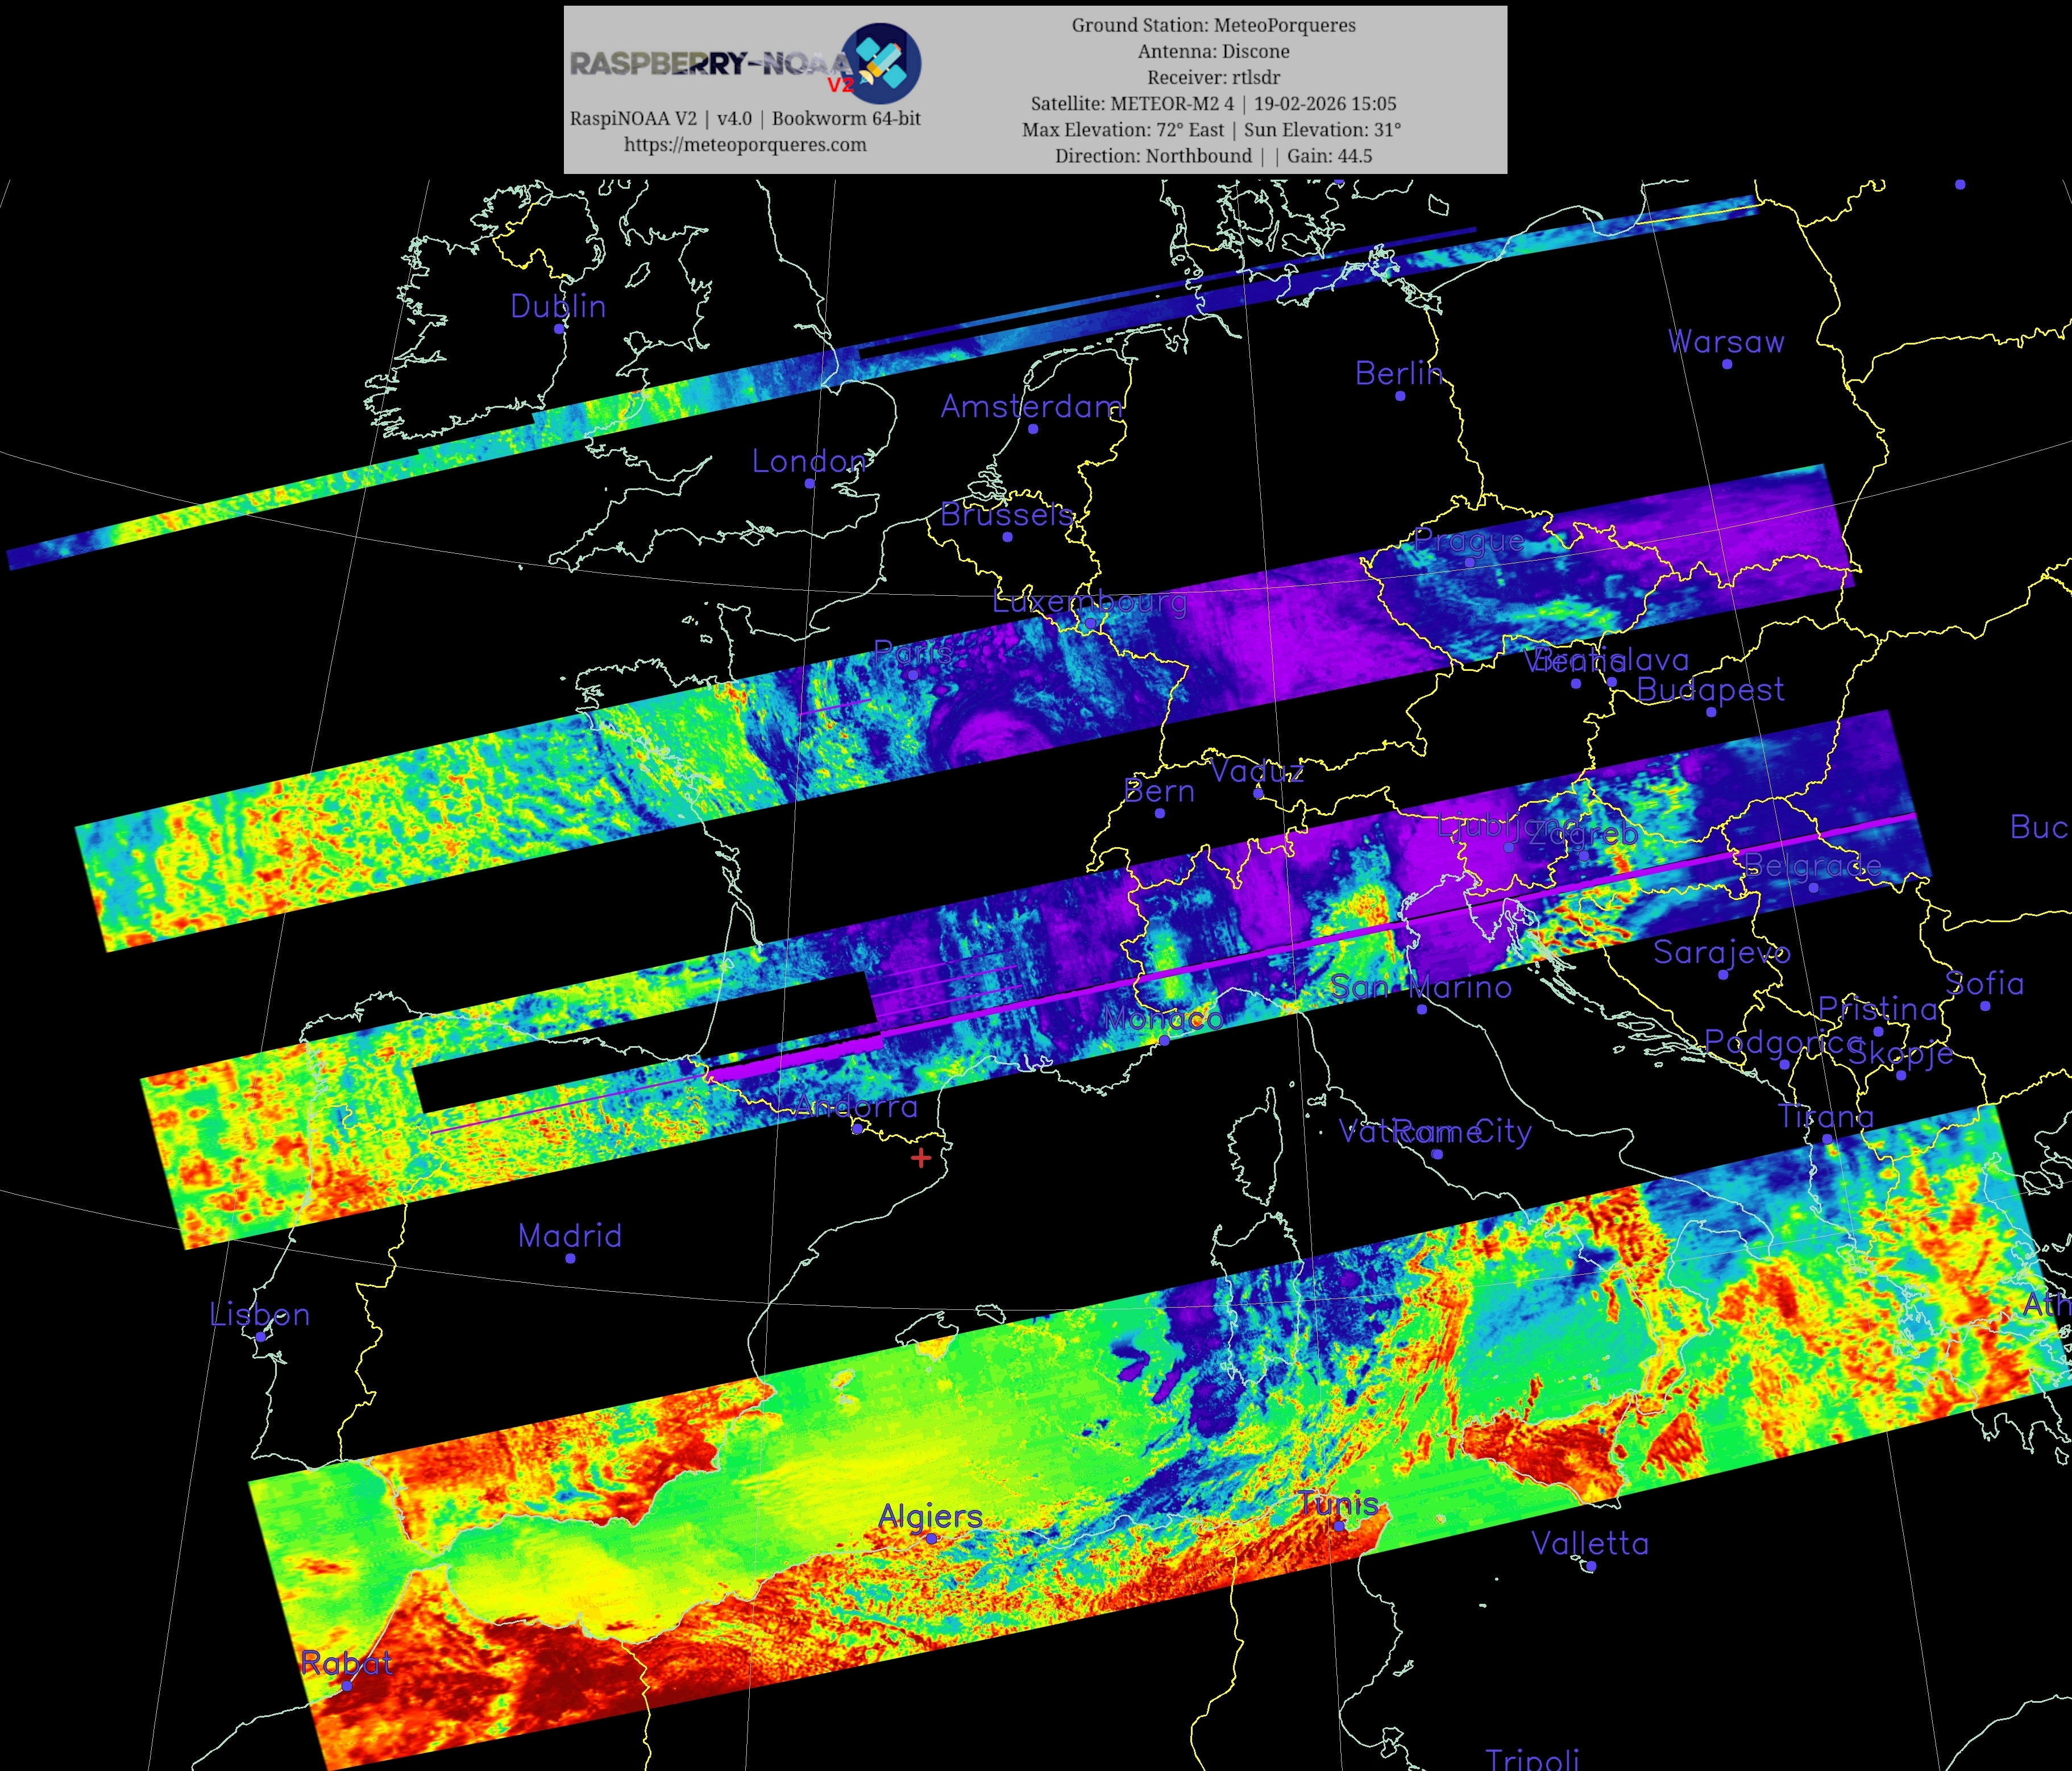
Task: Click the Algiers city label
Action: click(x=930, y=1516)
